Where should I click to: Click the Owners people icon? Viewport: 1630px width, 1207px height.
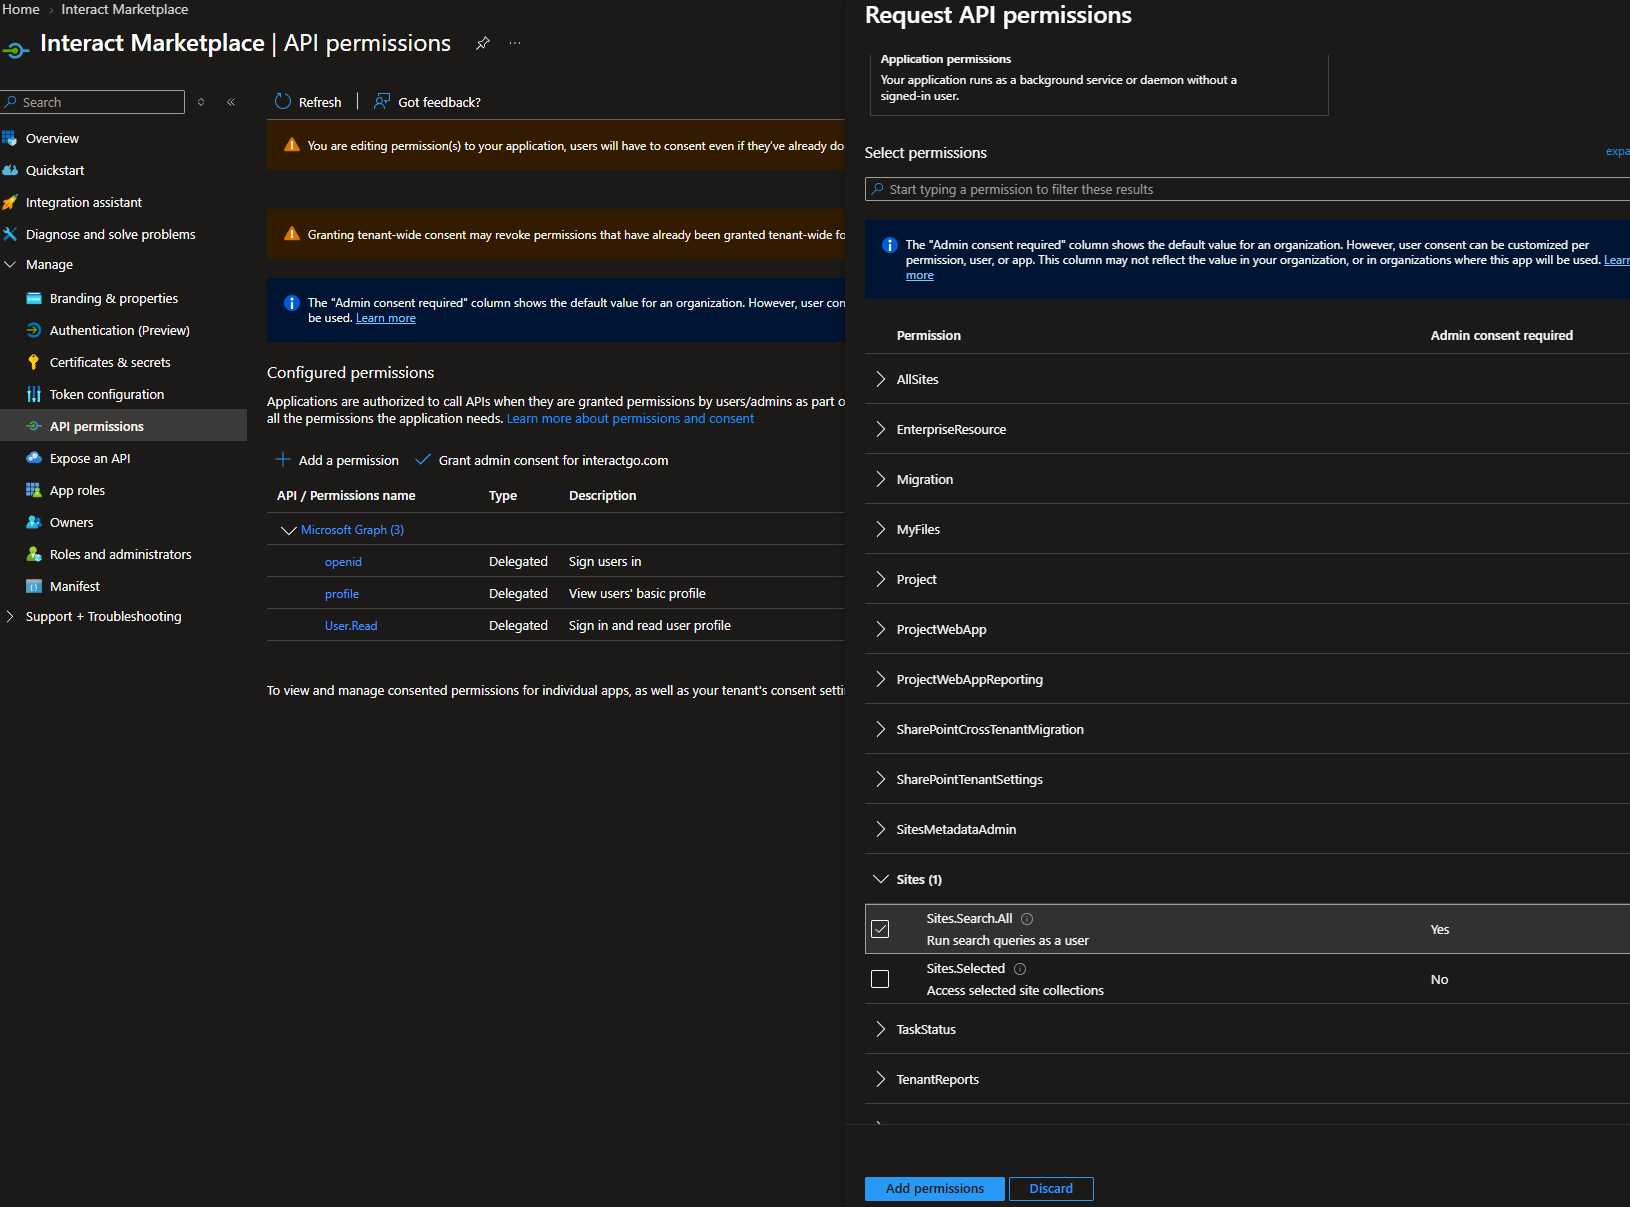point(34,522)
